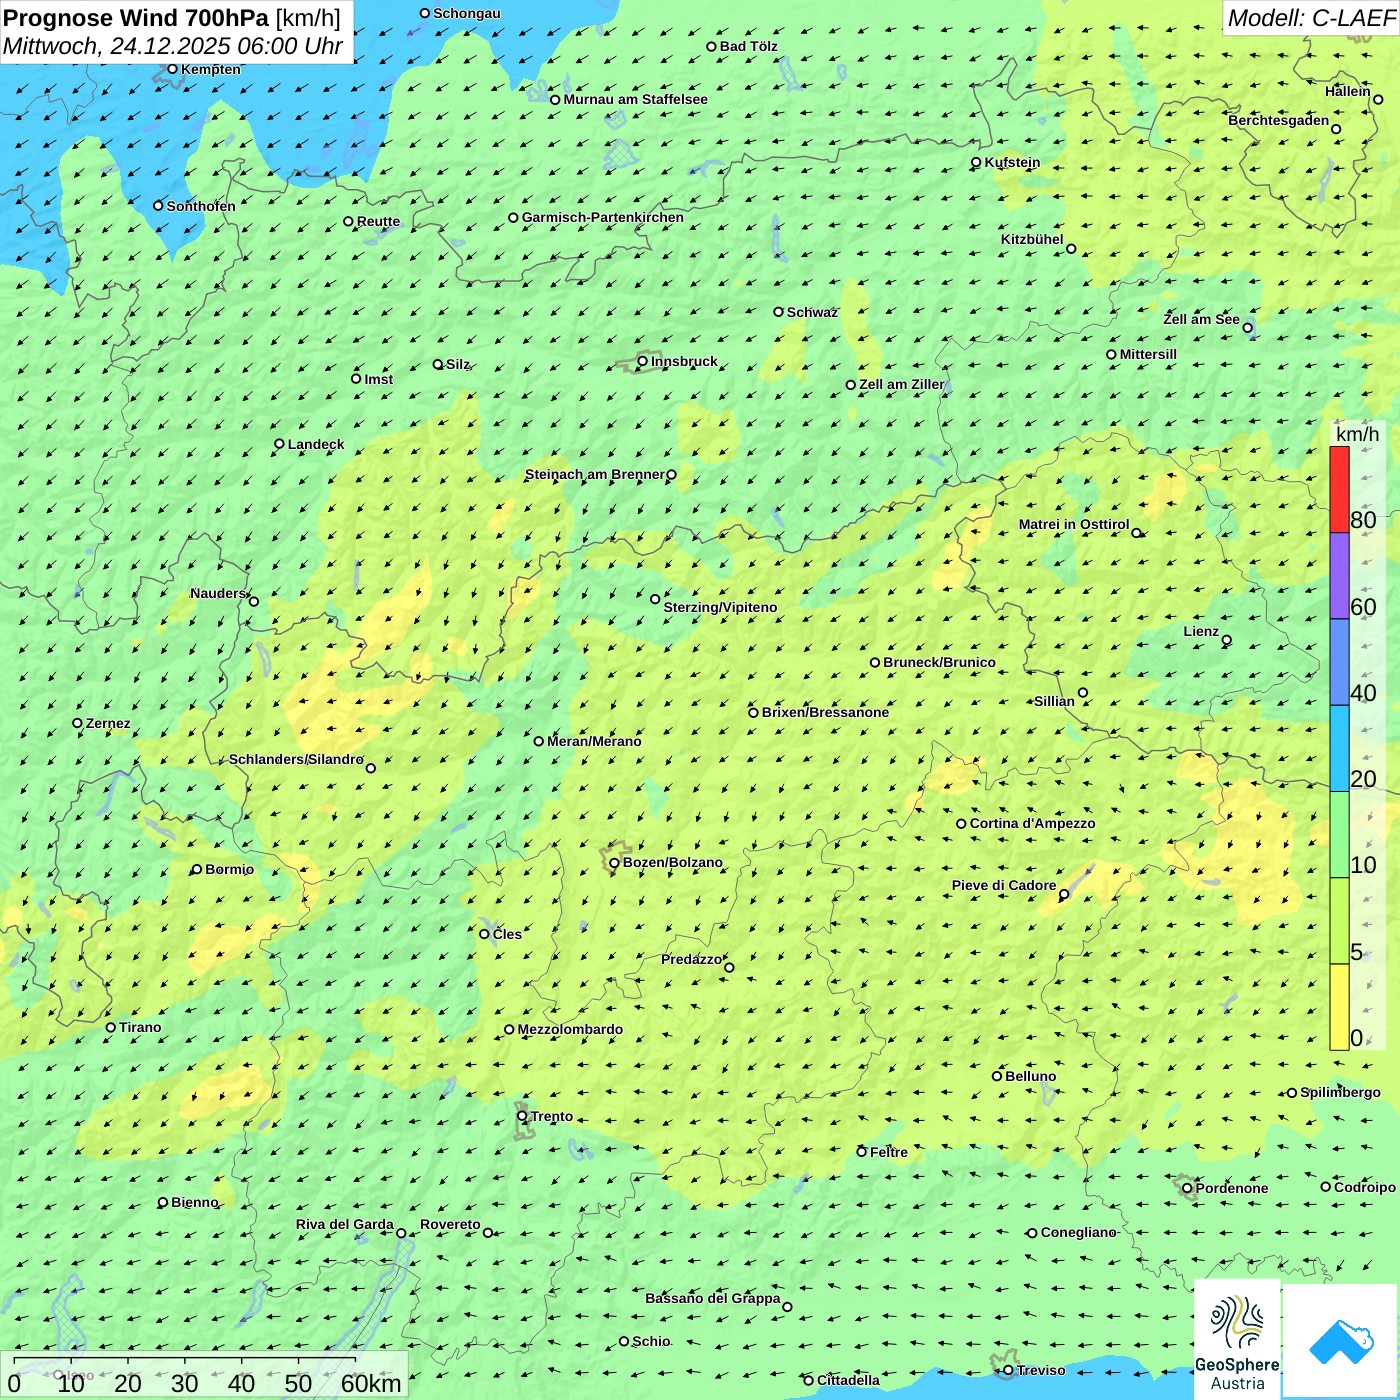Click the 'Bormio' label
Viewport: 1400px width, 1400px height.
(x=229, y=869)
